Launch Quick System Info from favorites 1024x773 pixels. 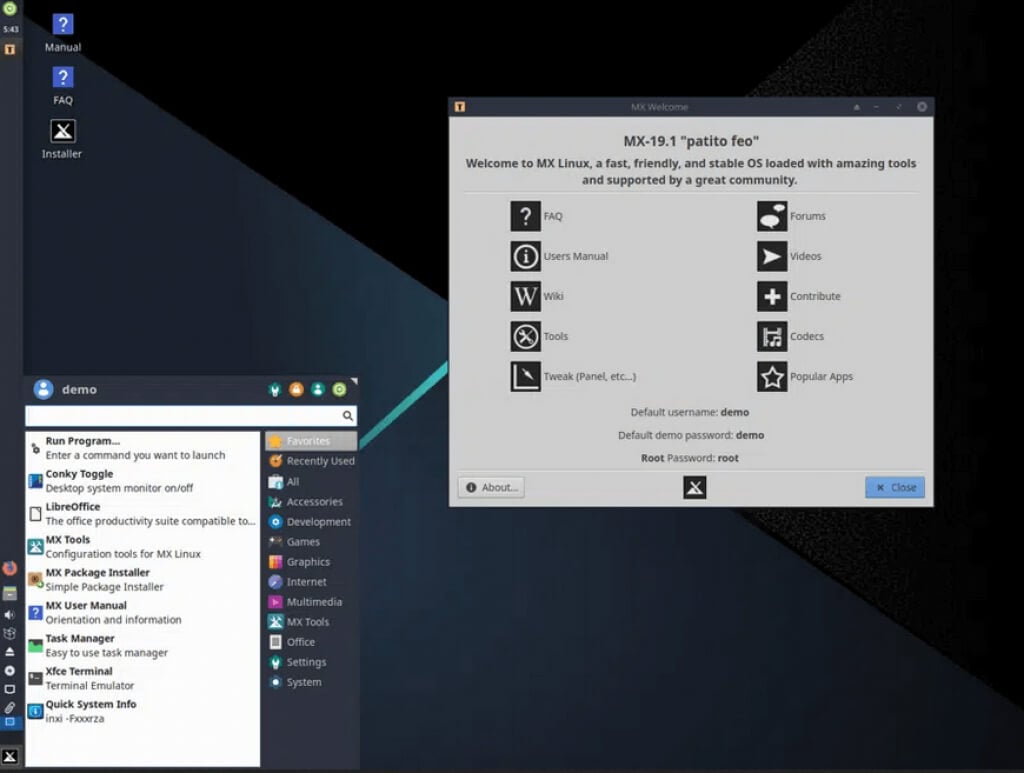[x=142, y=712]
